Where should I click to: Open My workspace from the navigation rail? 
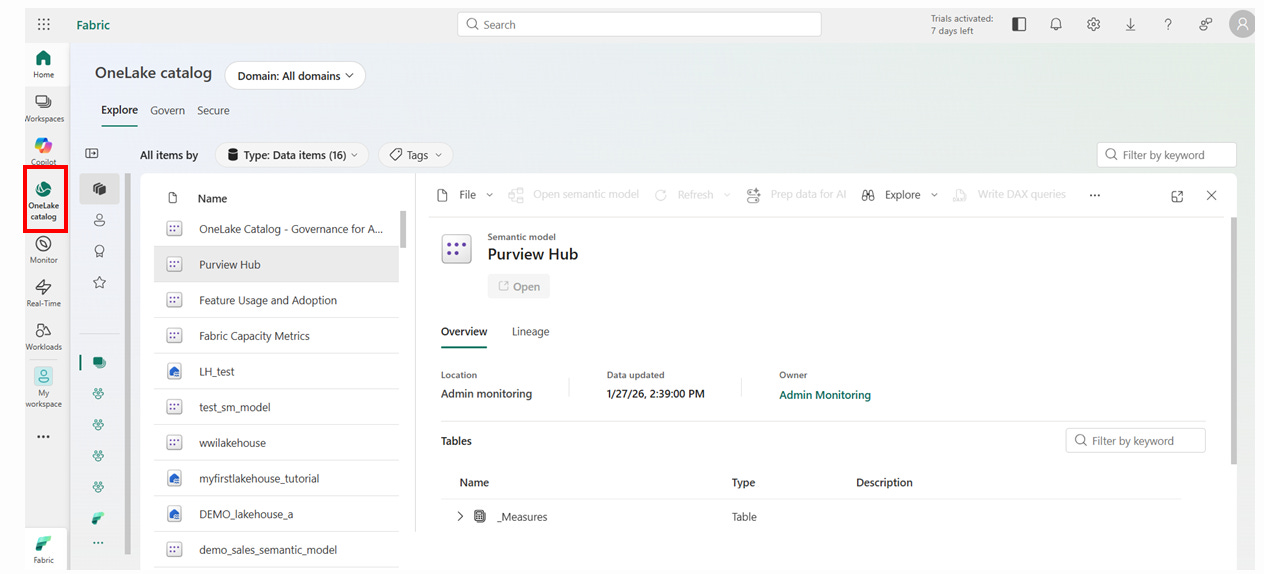click(x=43, y=388)
